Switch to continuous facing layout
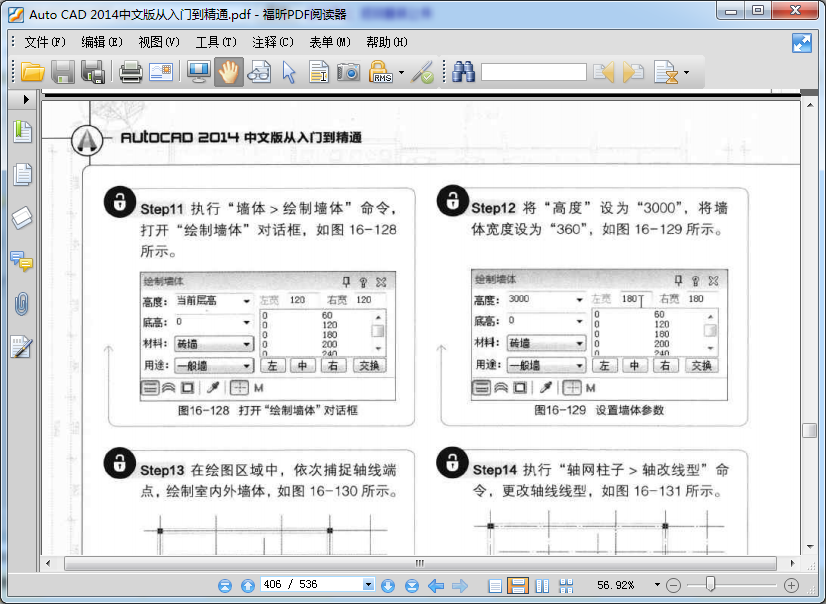 (566, 586)
